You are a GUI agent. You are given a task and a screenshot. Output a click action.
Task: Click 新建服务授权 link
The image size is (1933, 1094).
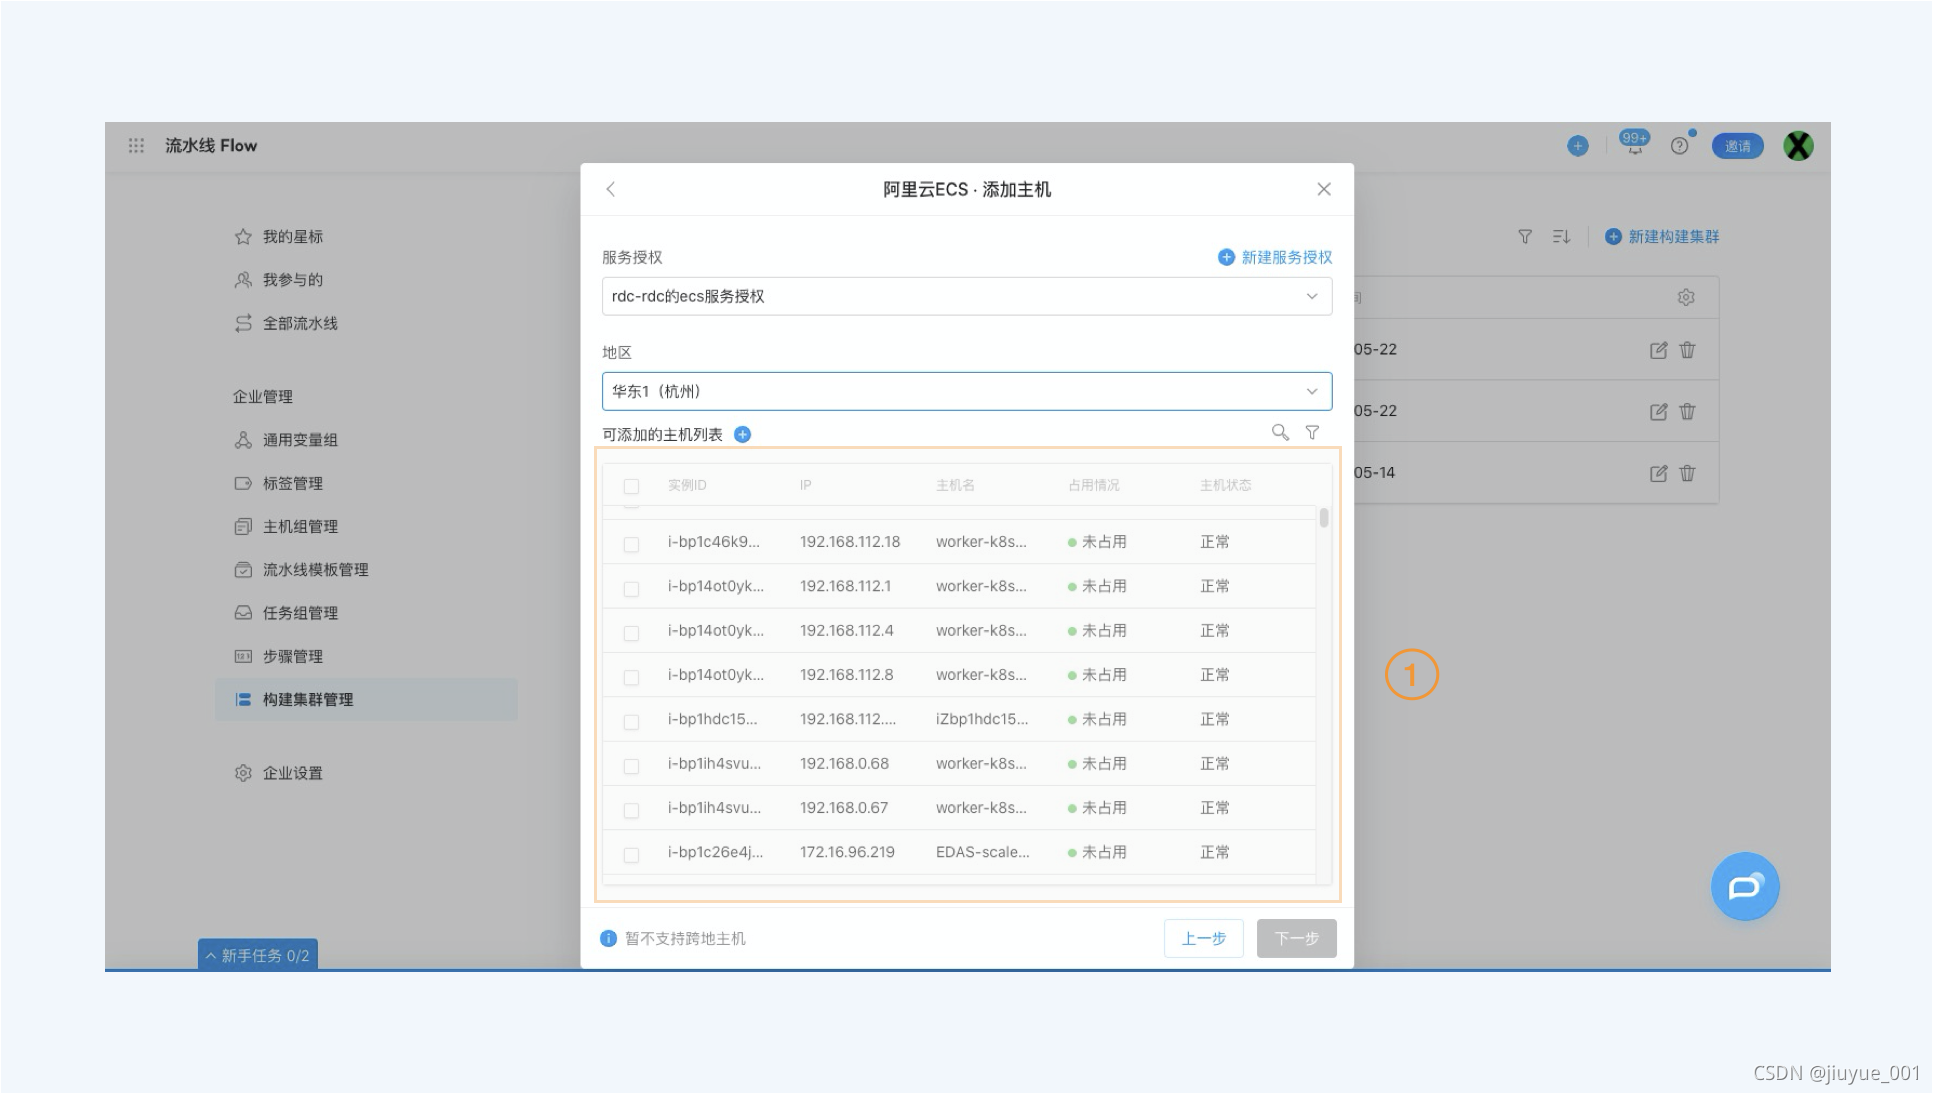pyautogui.click(x=1275, y=257)
